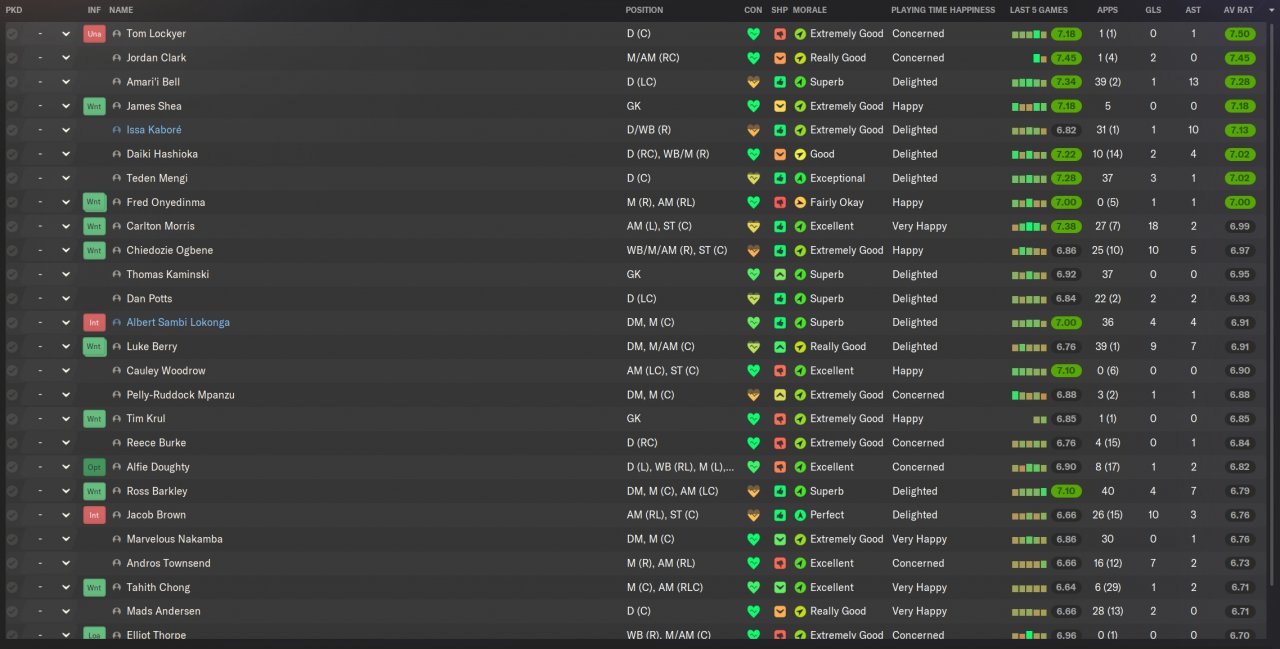1280x649 pixels.
Task: Click Tim Krul's 'Wnt' info badge
Action: [95, 419]
